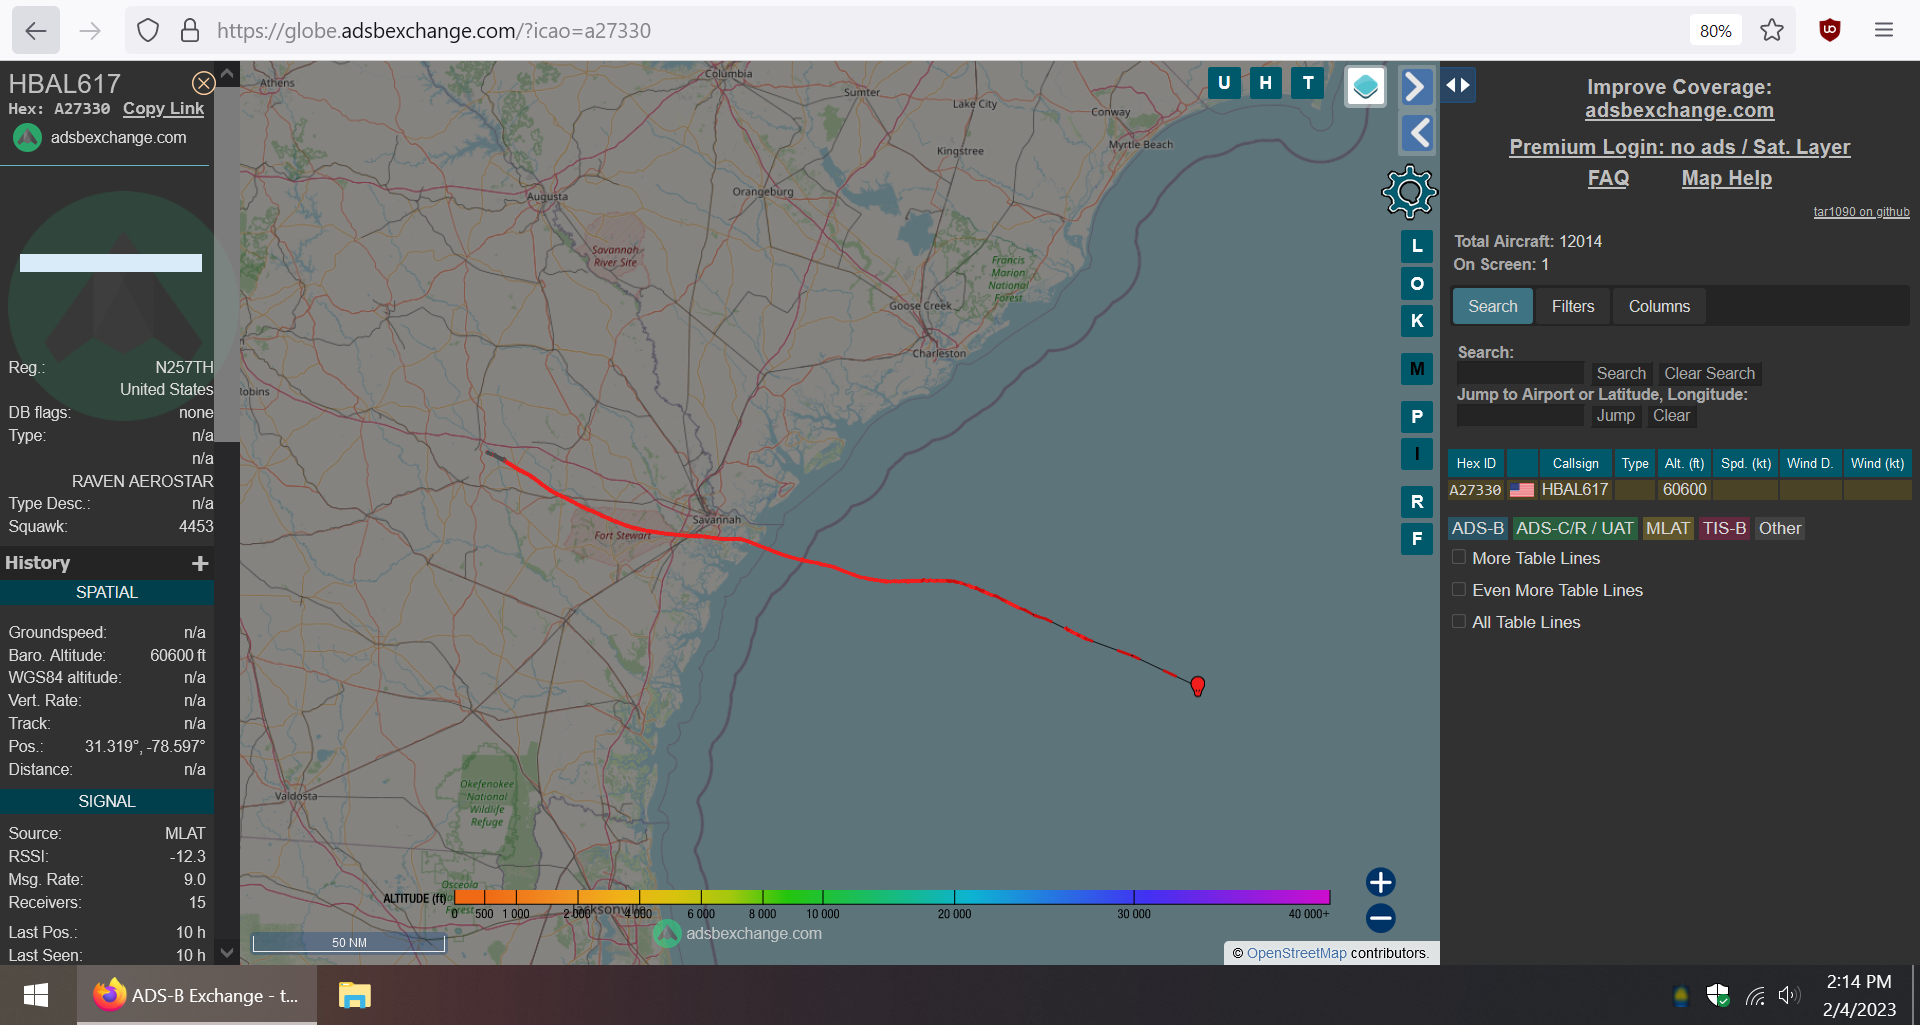
Task: Select the red balloon marker on map
Action: [1198, 686]
